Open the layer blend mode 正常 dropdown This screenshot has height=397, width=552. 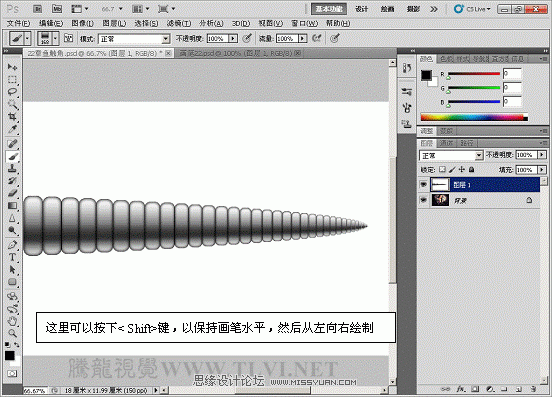coord(478,155)
